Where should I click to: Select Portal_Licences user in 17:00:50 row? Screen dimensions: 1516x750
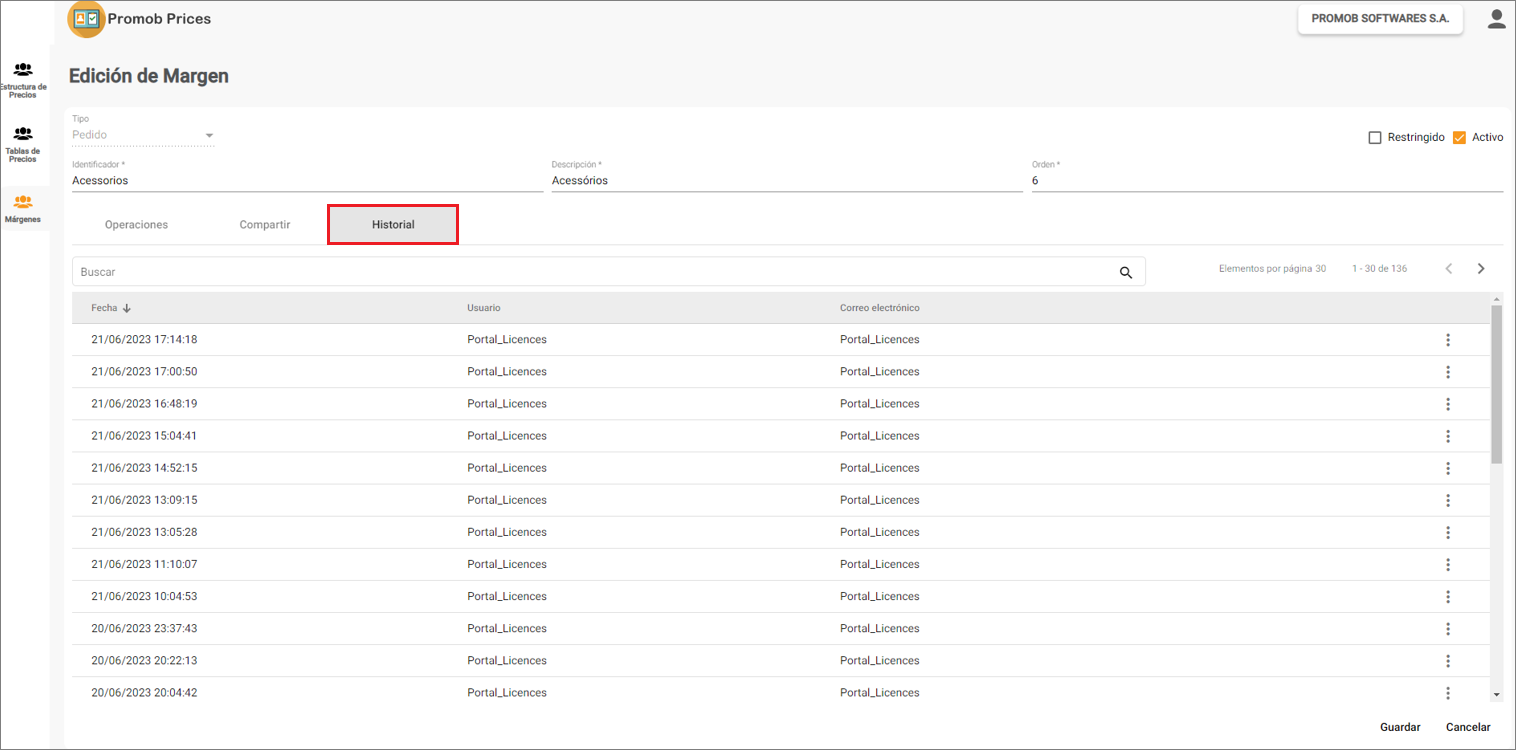[507, 372]
